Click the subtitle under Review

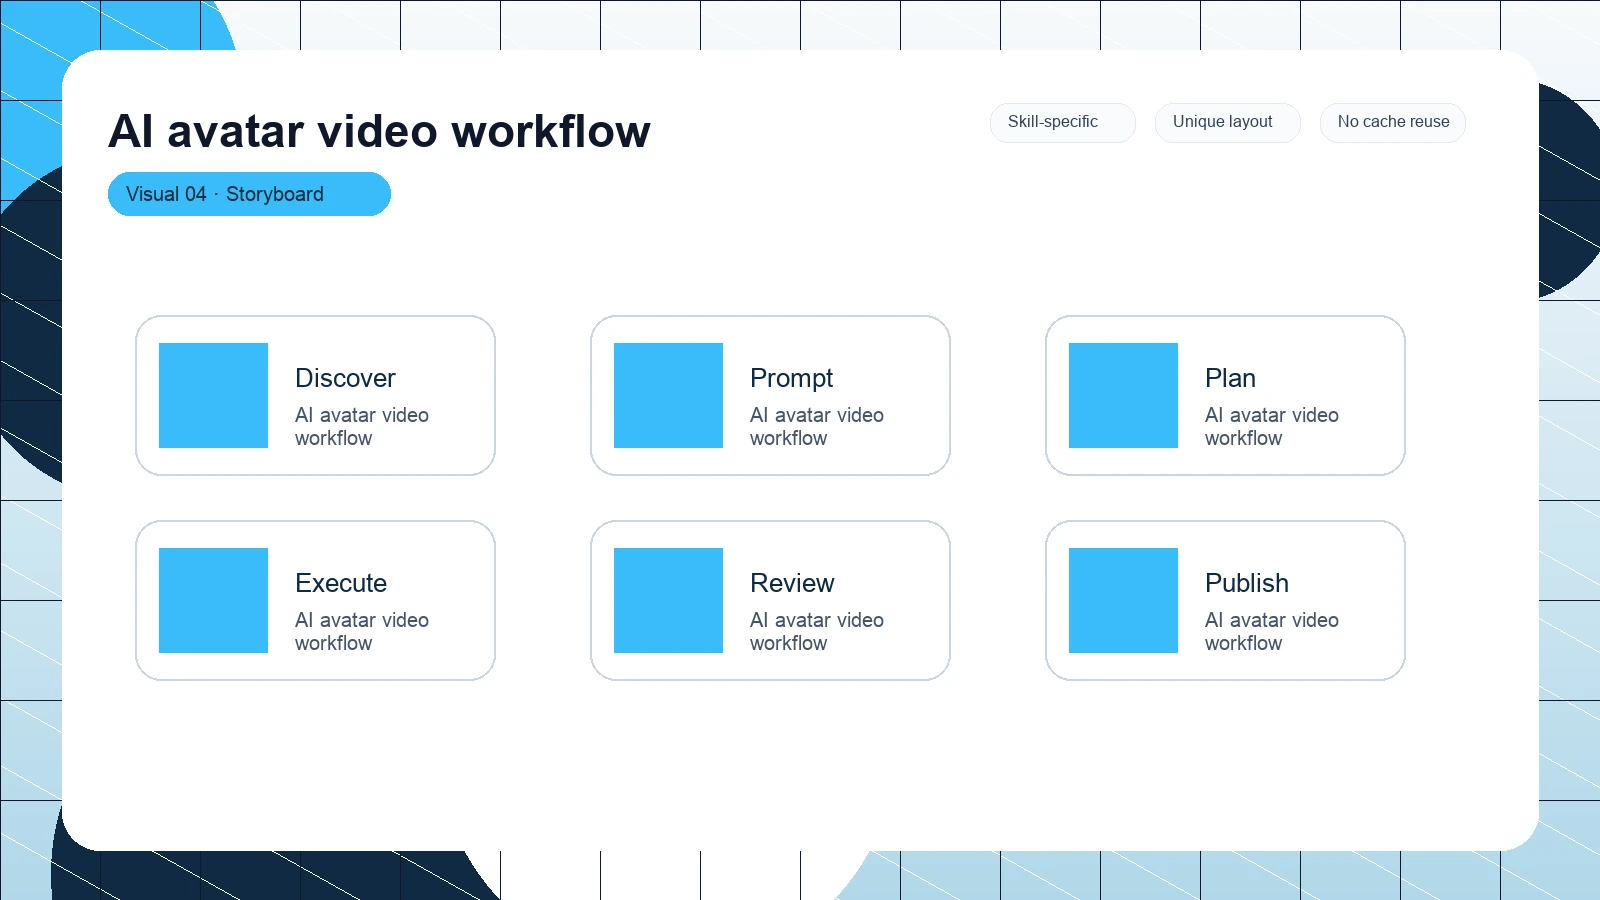[x=817, y=631]
